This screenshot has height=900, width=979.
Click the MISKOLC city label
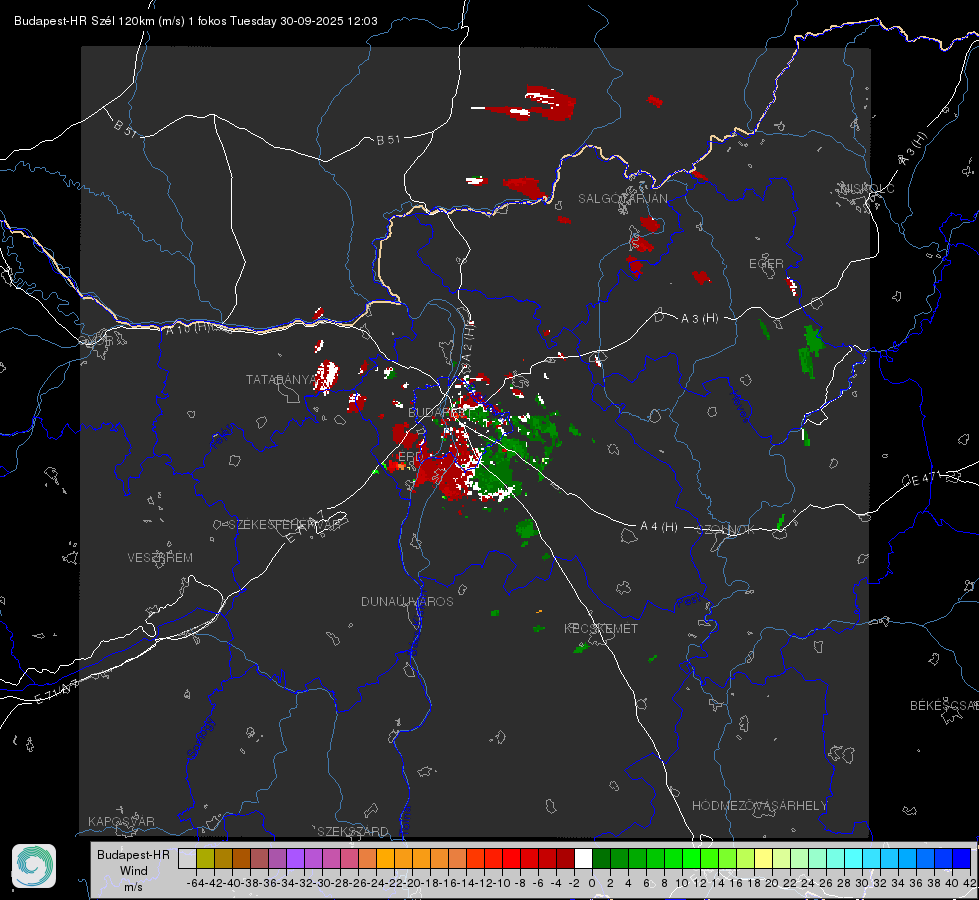tap(867, 188)
